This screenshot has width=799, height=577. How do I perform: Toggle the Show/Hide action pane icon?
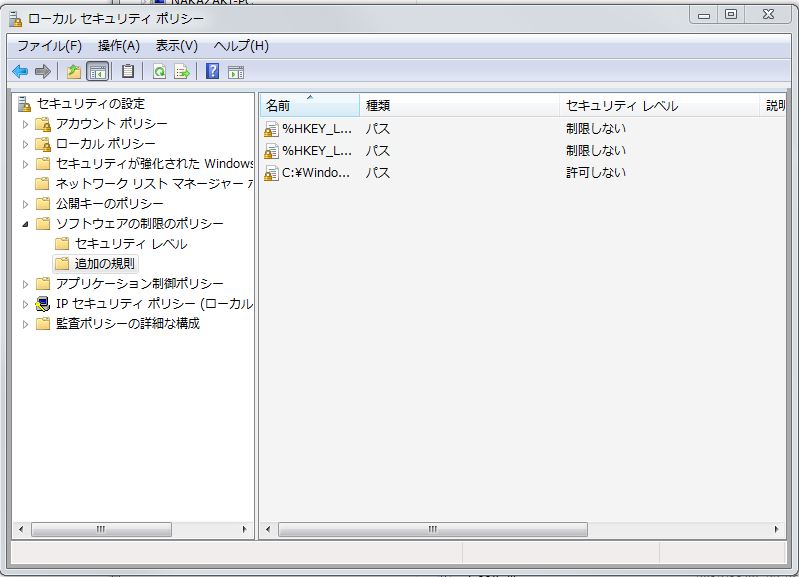(x=236, y=71)
